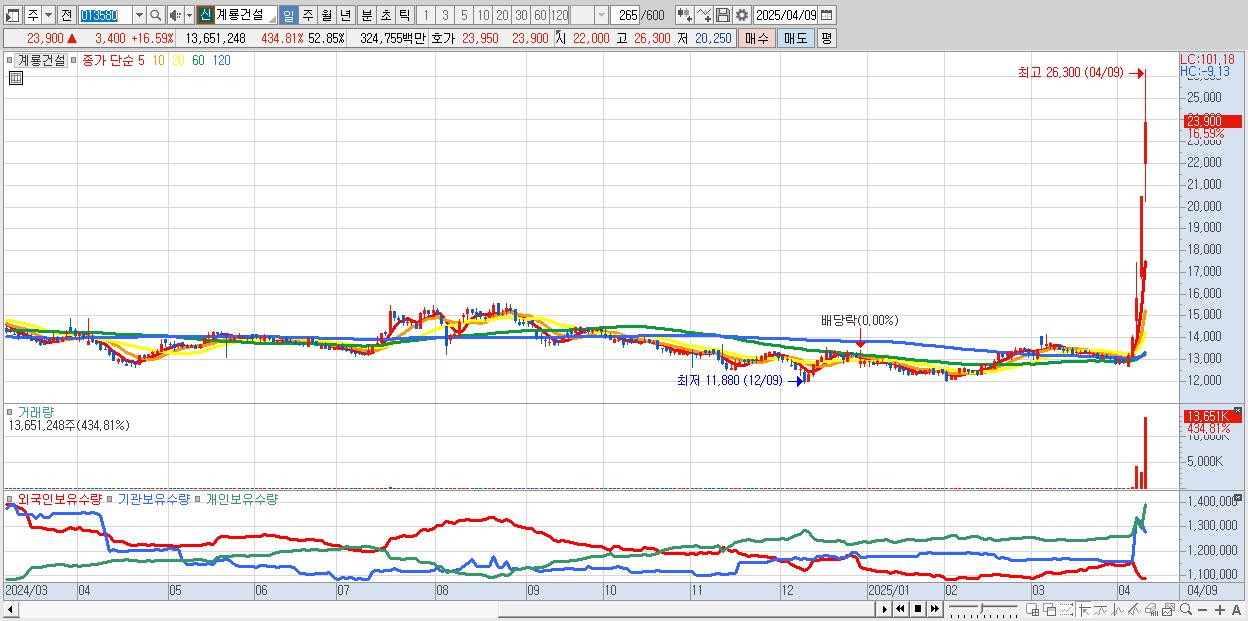
Task: Choose interval 1 button
Action: point(425,15)
